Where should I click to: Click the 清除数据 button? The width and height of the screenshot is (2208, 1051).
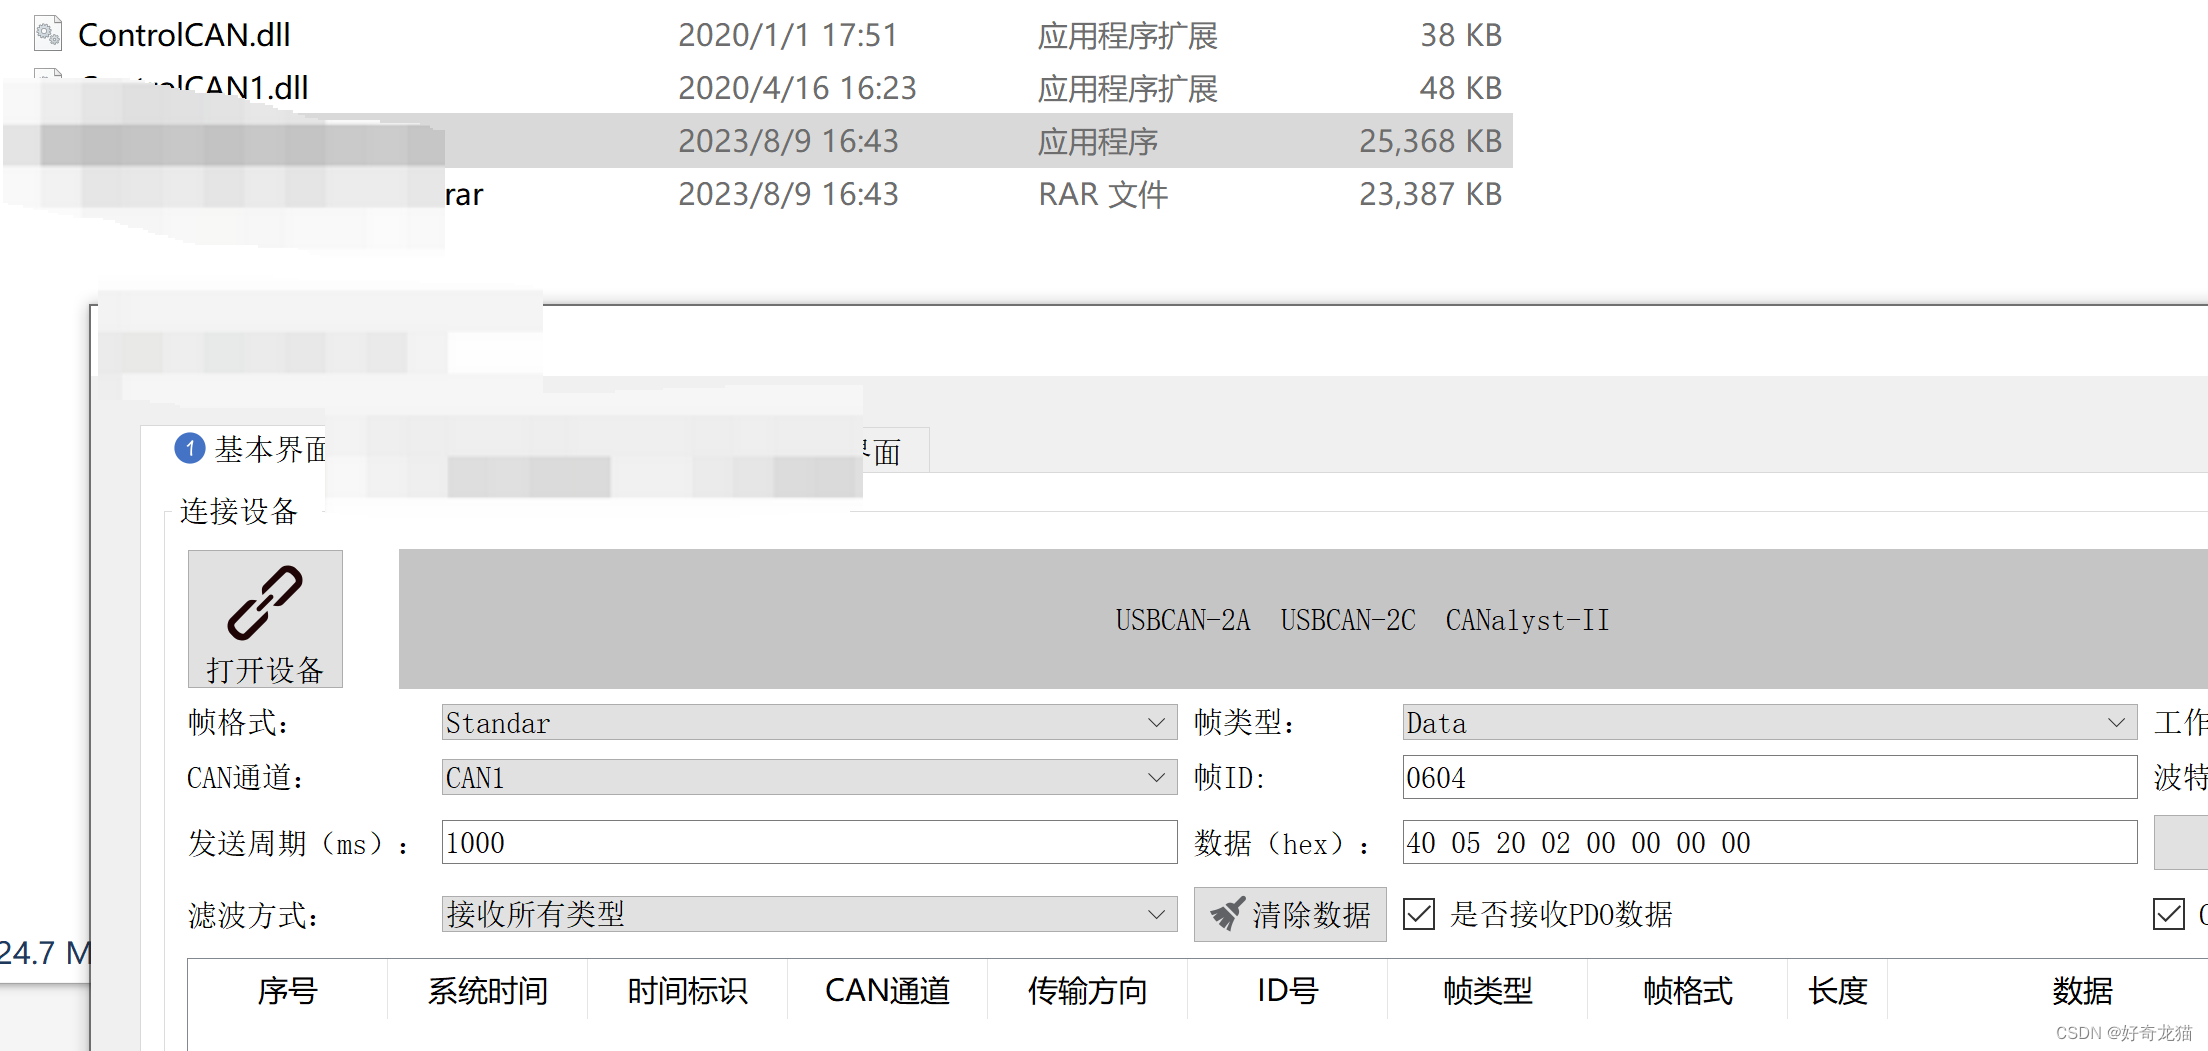(1290, 914)
